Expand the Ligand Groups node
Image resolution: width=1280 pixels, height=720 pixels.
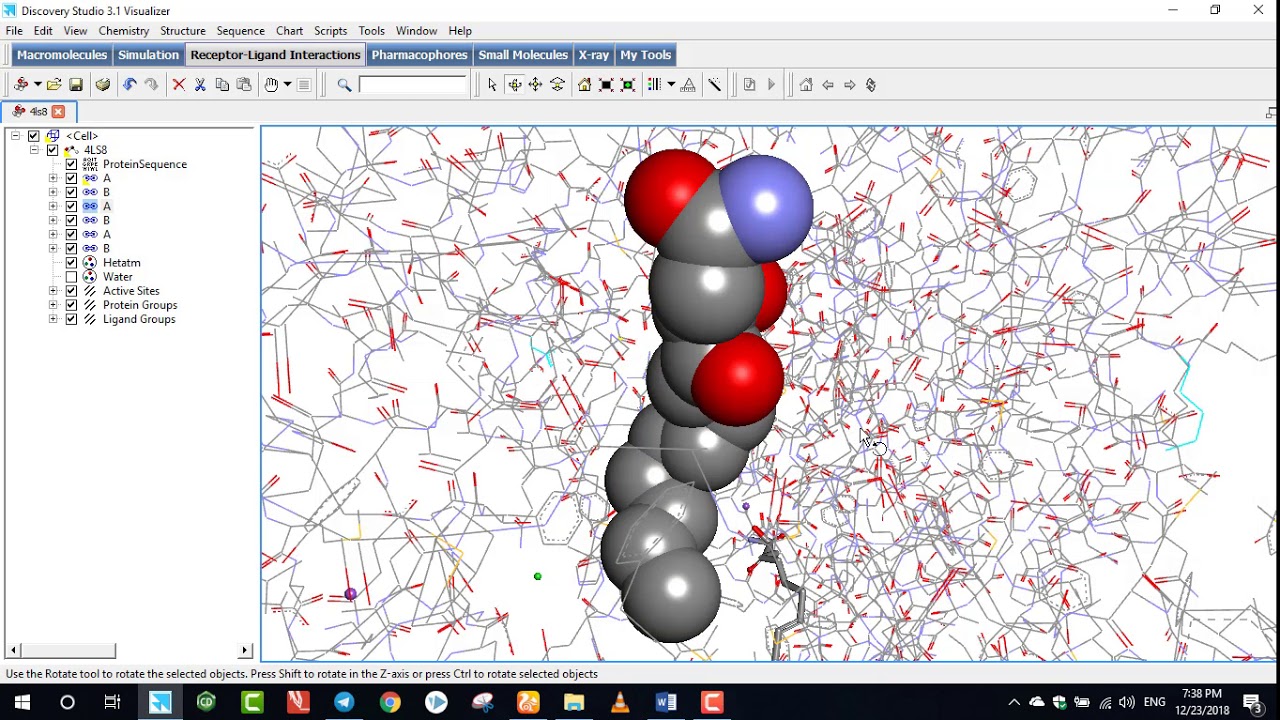(53, 319)
